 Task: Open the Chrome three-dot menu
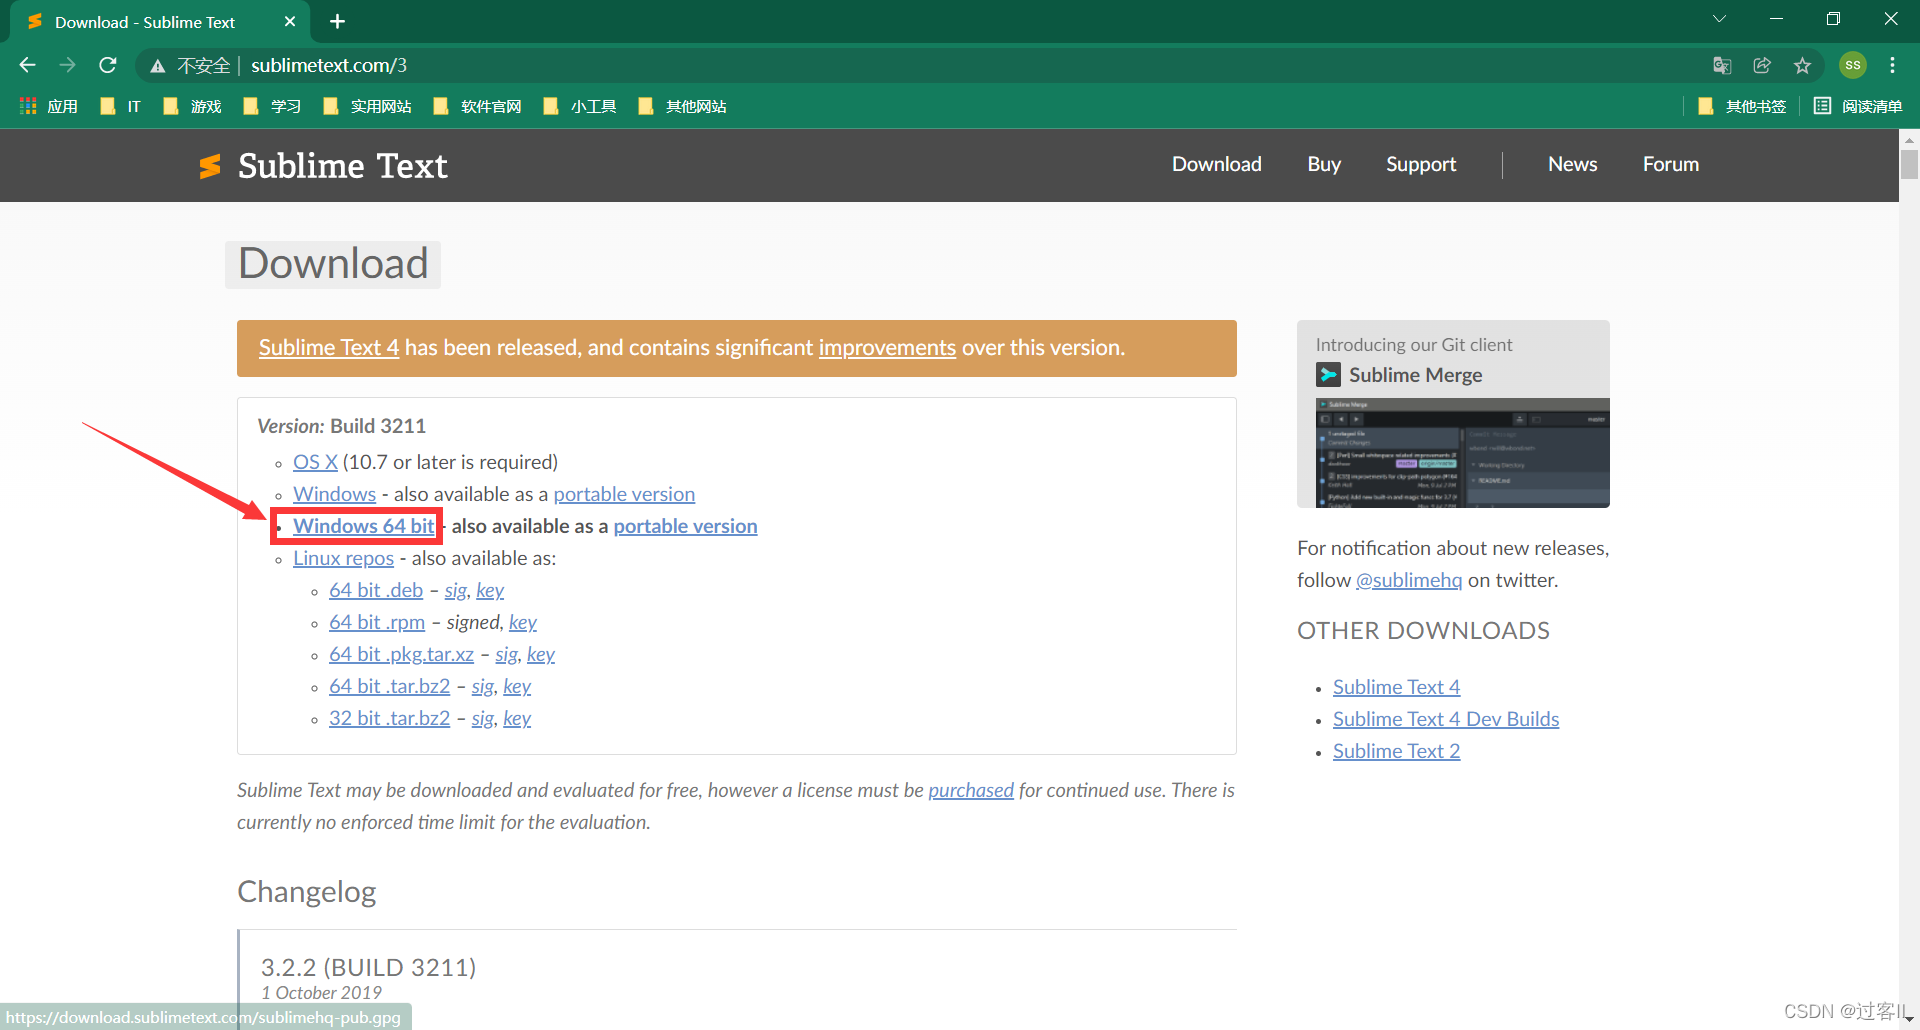1892,65
